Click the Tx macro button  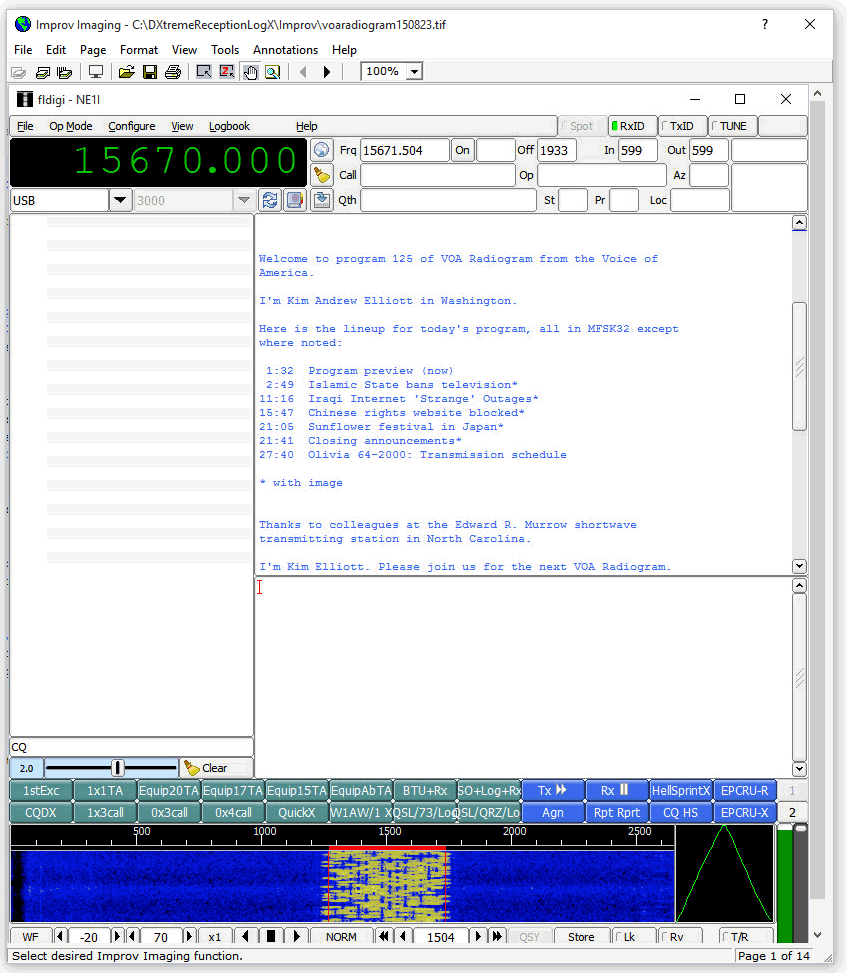(x=552, y=790)
